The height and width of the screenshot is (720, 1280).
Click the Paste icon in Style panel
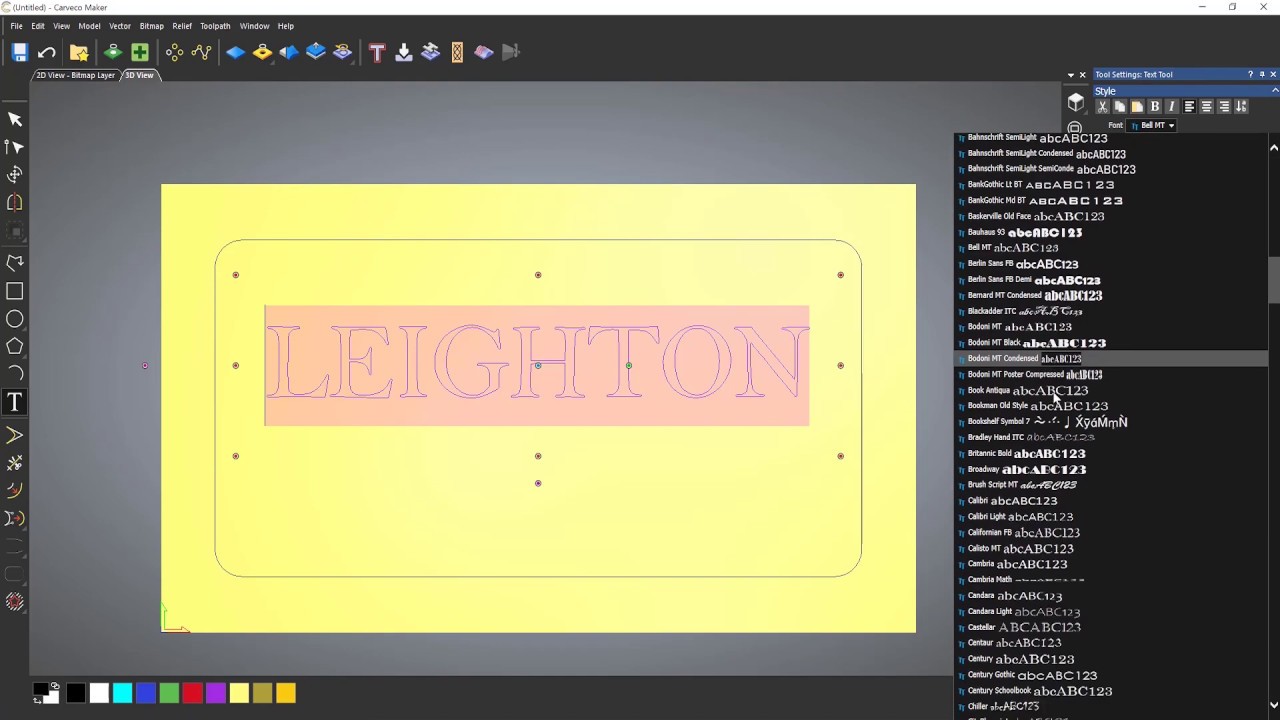pos(1136,107)
